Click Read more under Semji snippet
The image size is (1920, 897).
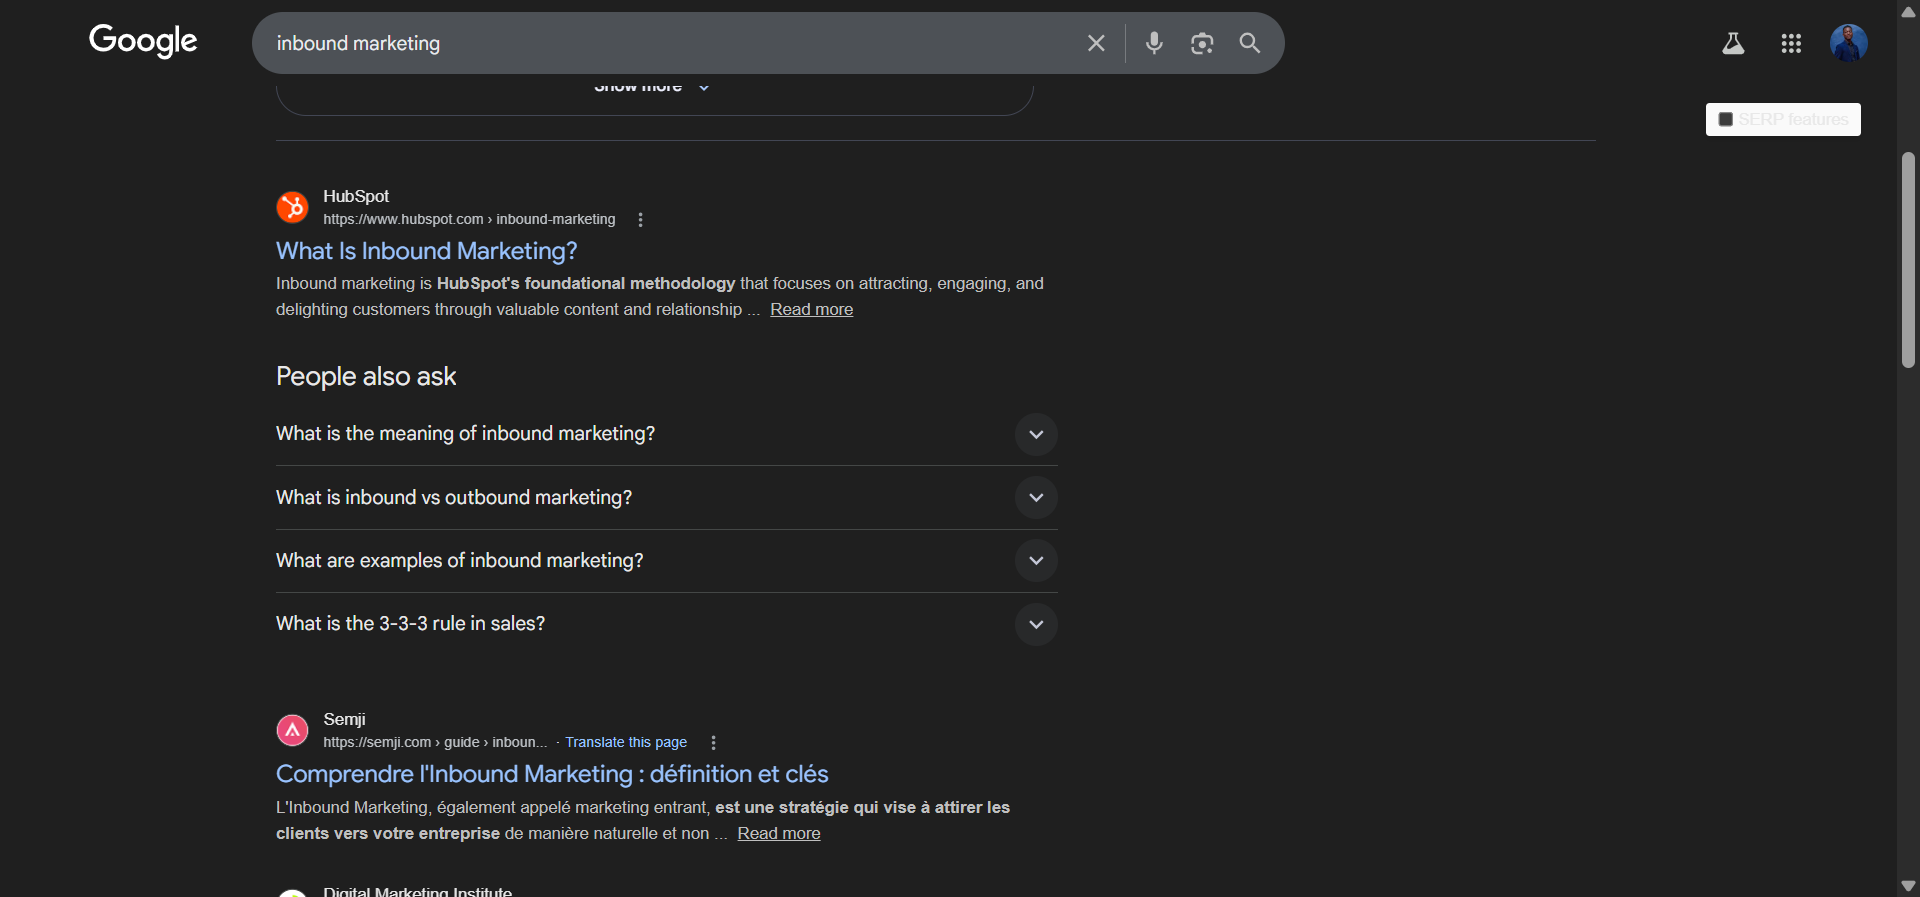point(779,834)
